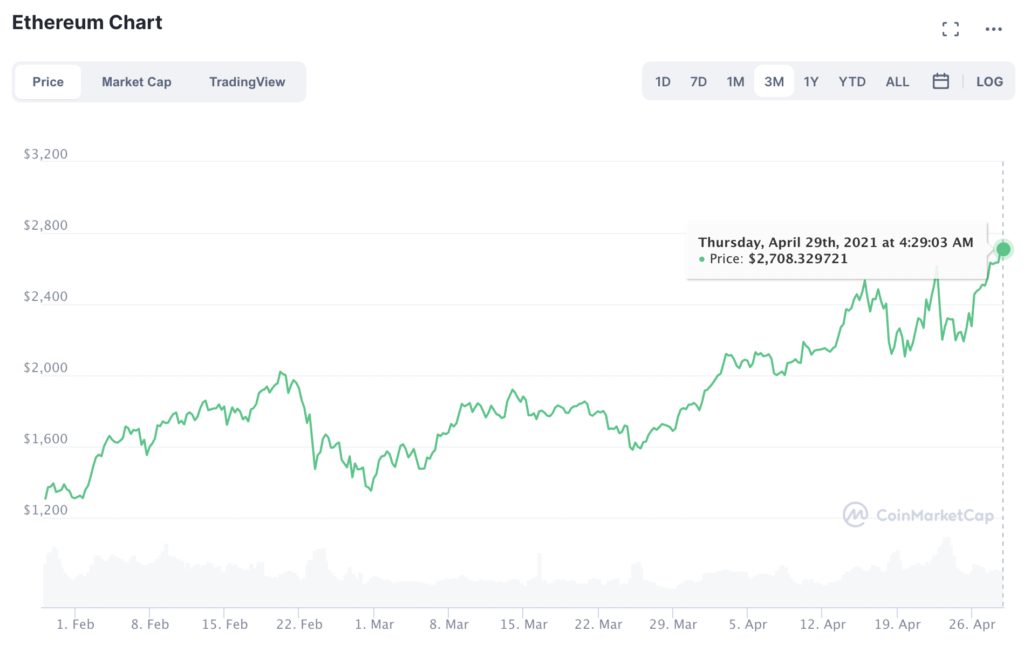Open the three-dot more options menu
This screenshot has width=1024, height=645.
(993, 29)
